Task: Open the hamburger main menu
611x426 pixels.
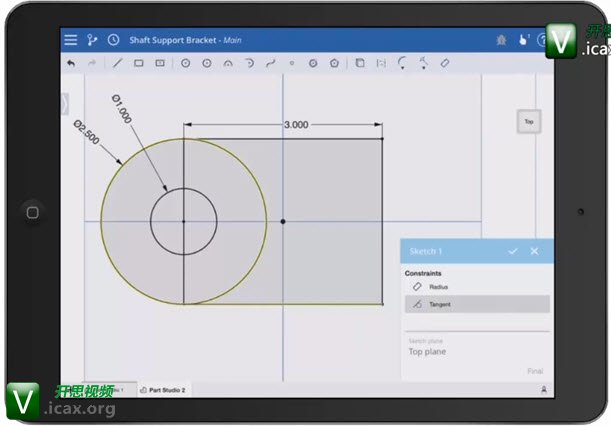Action: (x=70, y=40)
